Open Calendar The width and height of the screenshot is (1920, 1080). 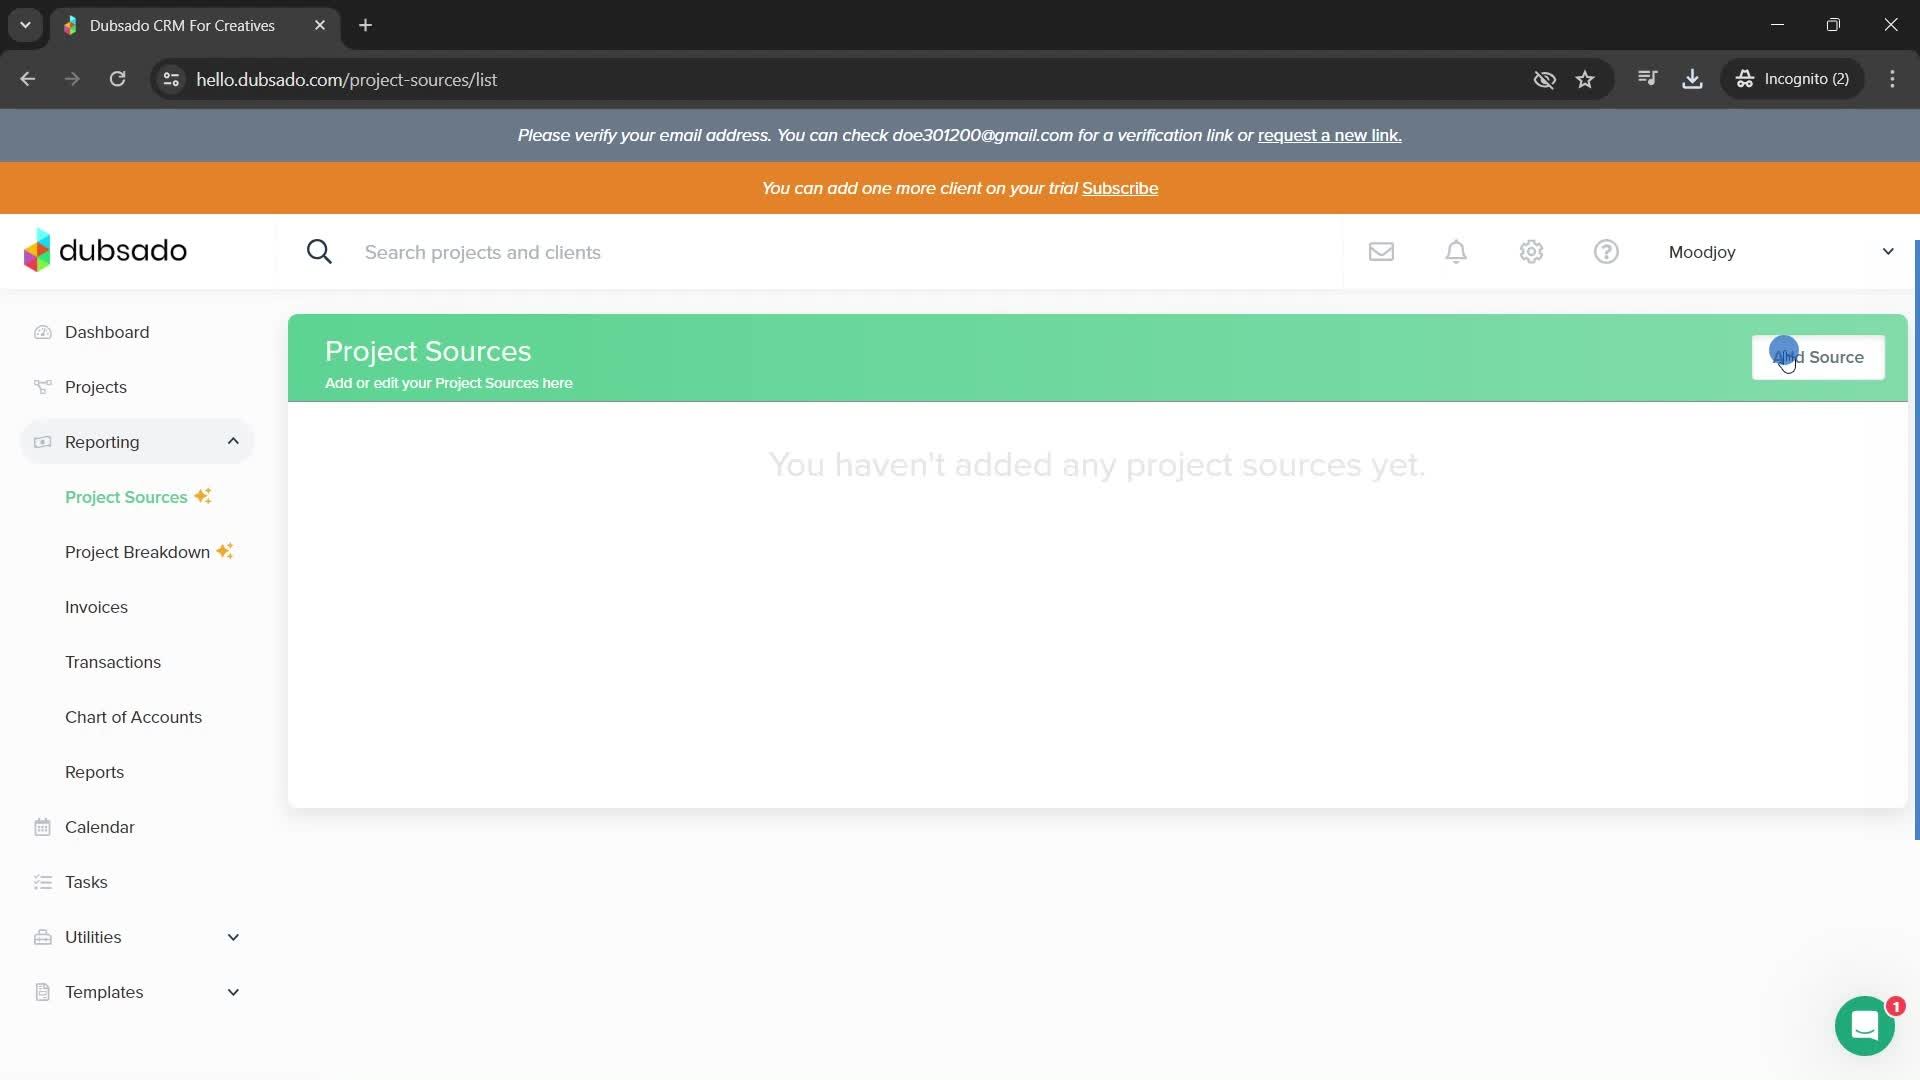click(x=99, y=827)
